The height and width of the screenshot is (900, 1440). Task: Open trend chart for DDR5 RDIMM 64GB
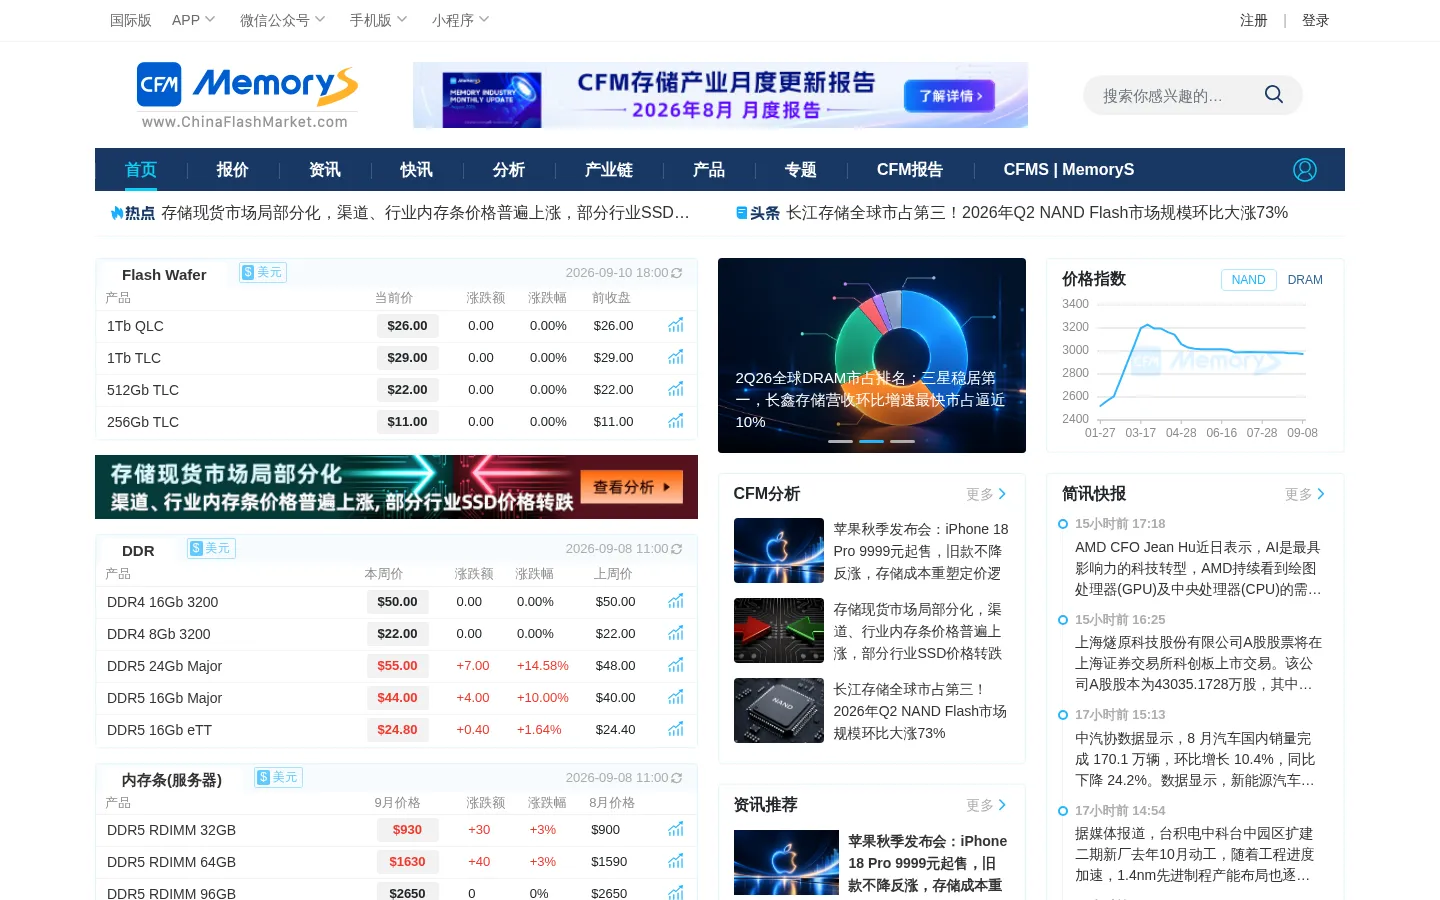(676, 861)
